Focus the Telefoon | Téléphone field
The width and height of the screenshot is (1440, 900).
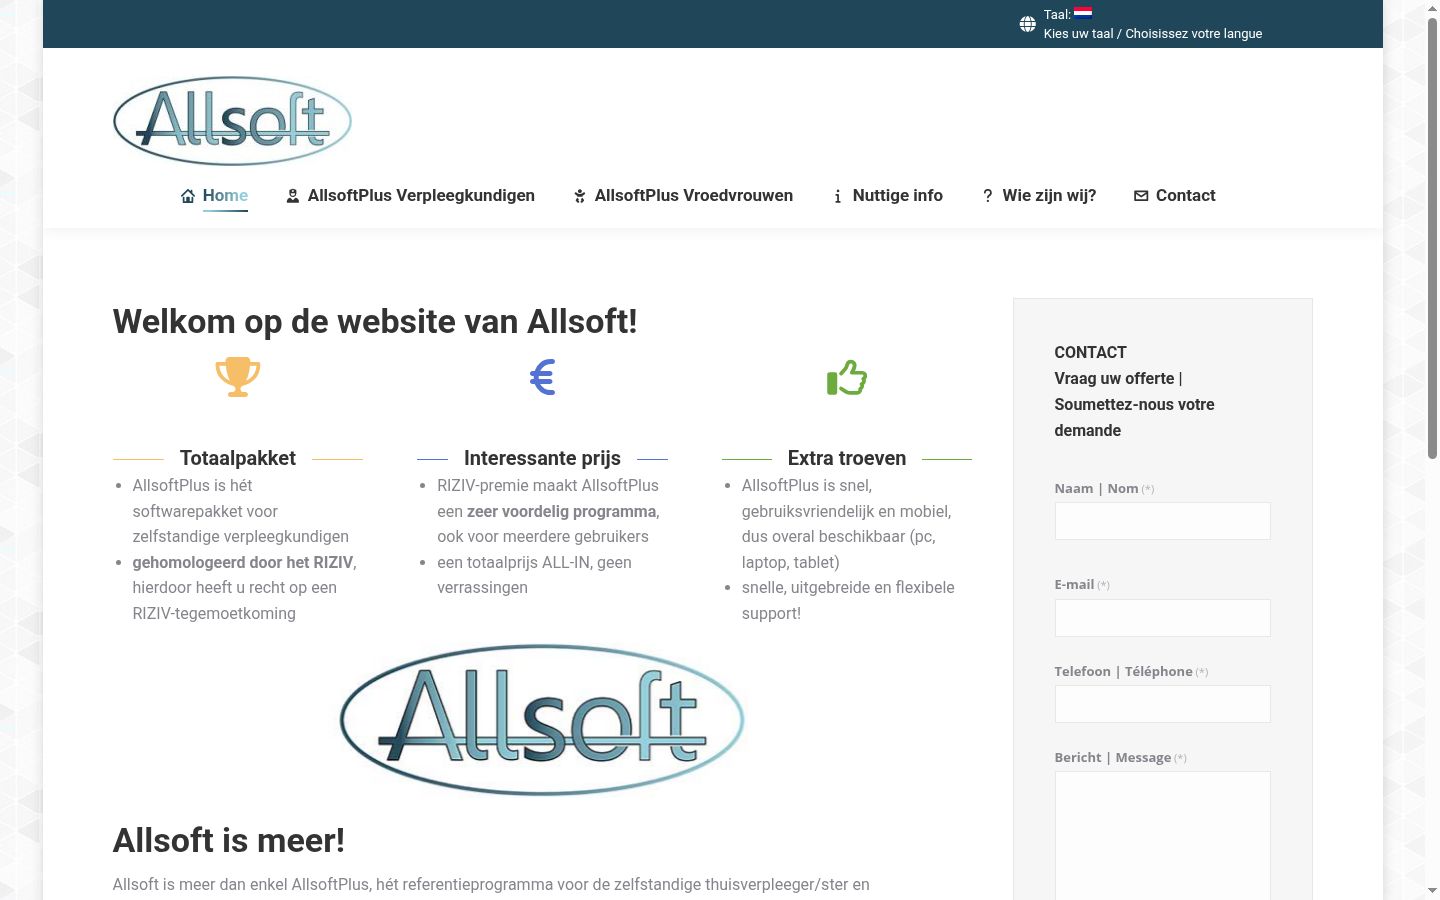1162,704
